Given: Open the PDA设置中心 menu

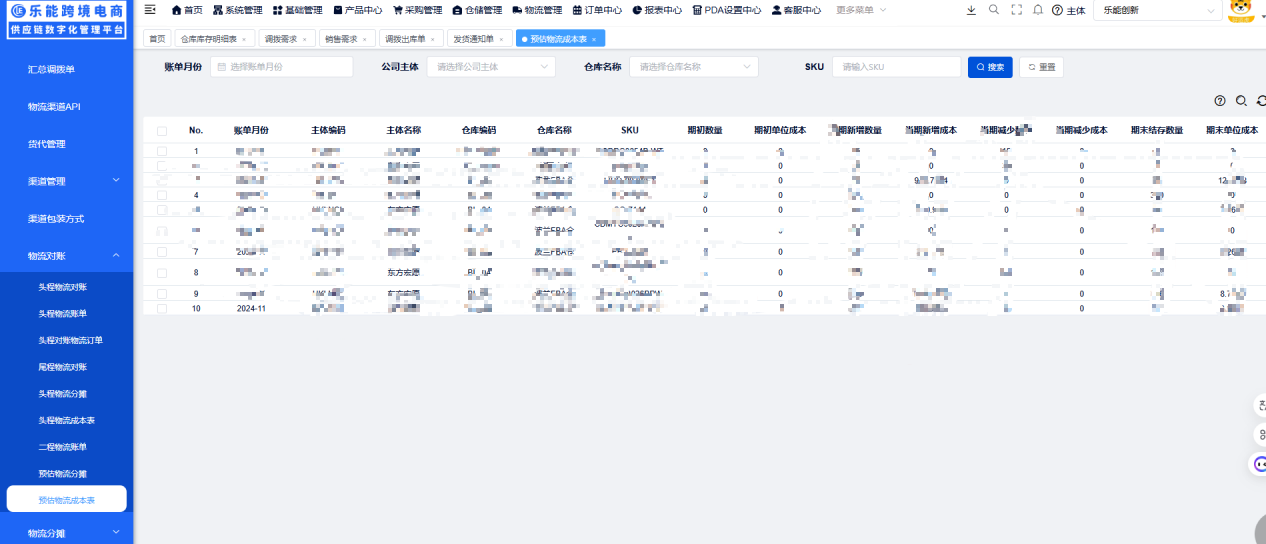Looking at the screenshot, I should (727, 10).
